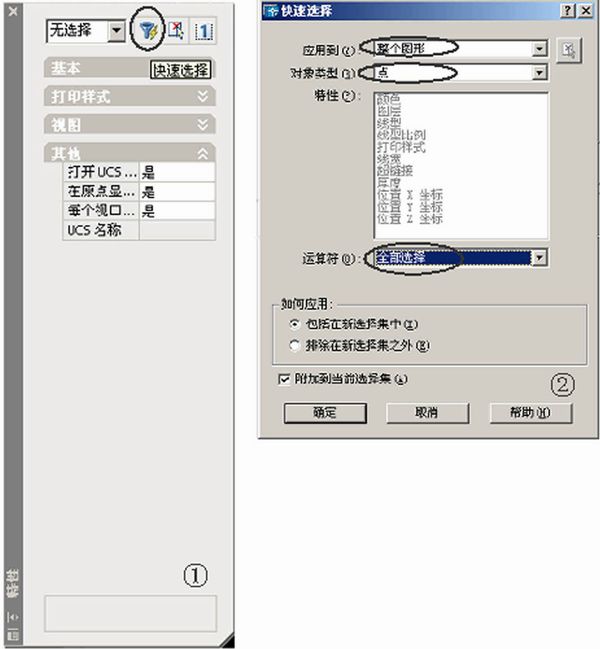Click the 取消 button
The width and height of the screenshot is (600, 649).
(427, 413)
